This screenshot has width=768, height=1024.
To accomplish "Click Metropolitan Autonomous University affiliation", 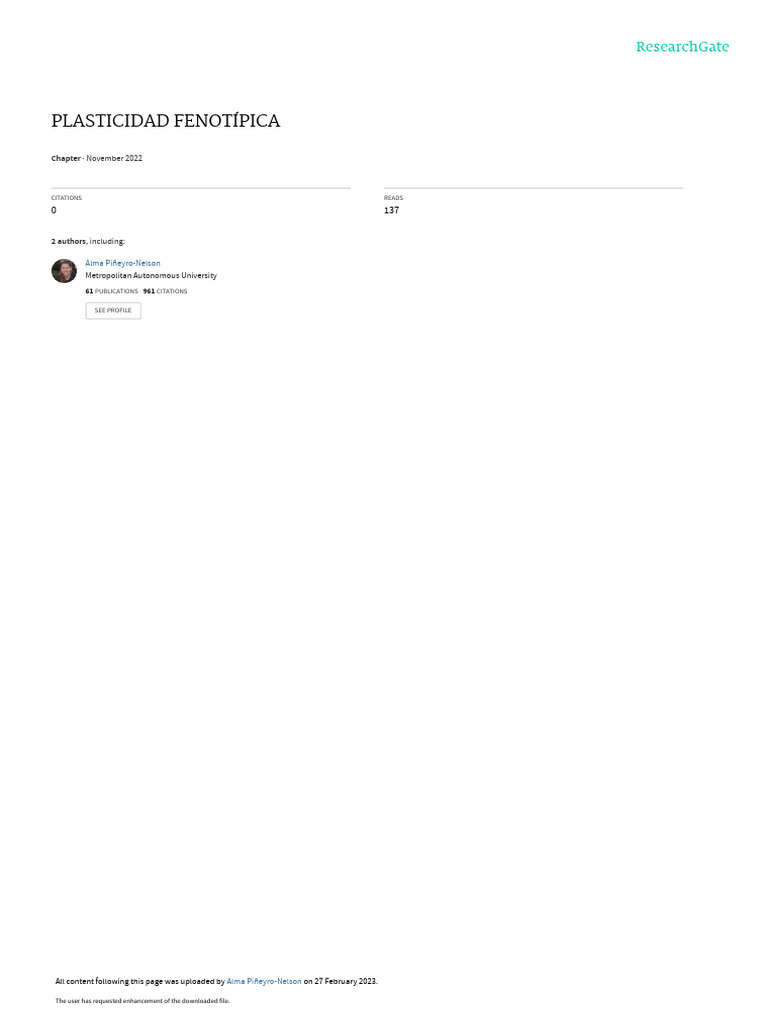I will [151, 276].
